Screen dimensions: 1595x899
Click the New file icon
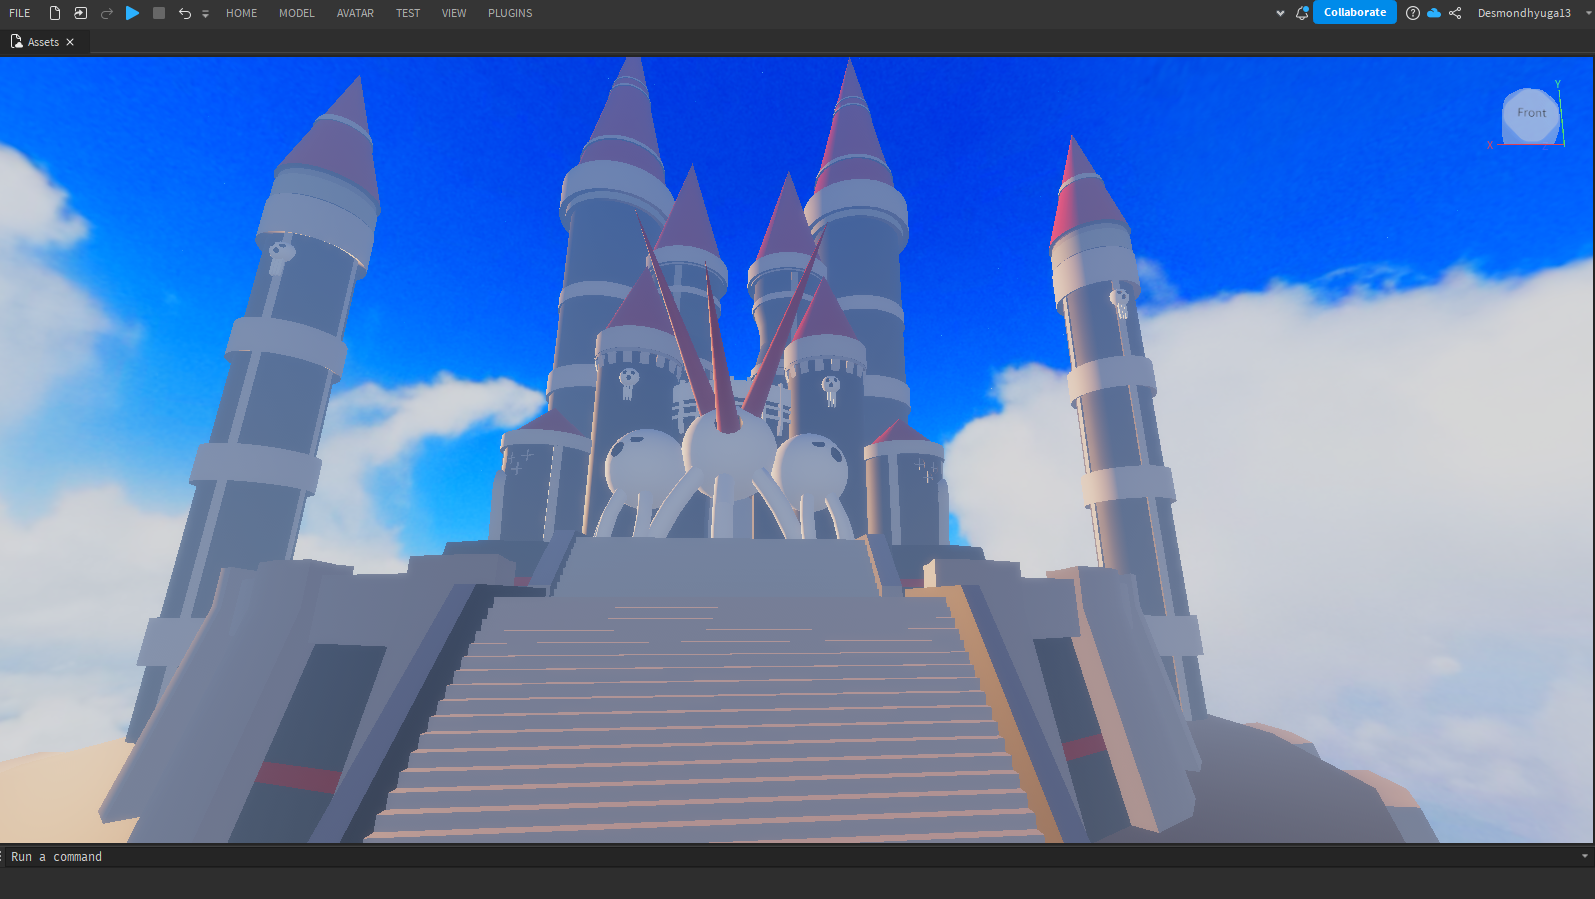pyautogui.click(x=55, y=13)
